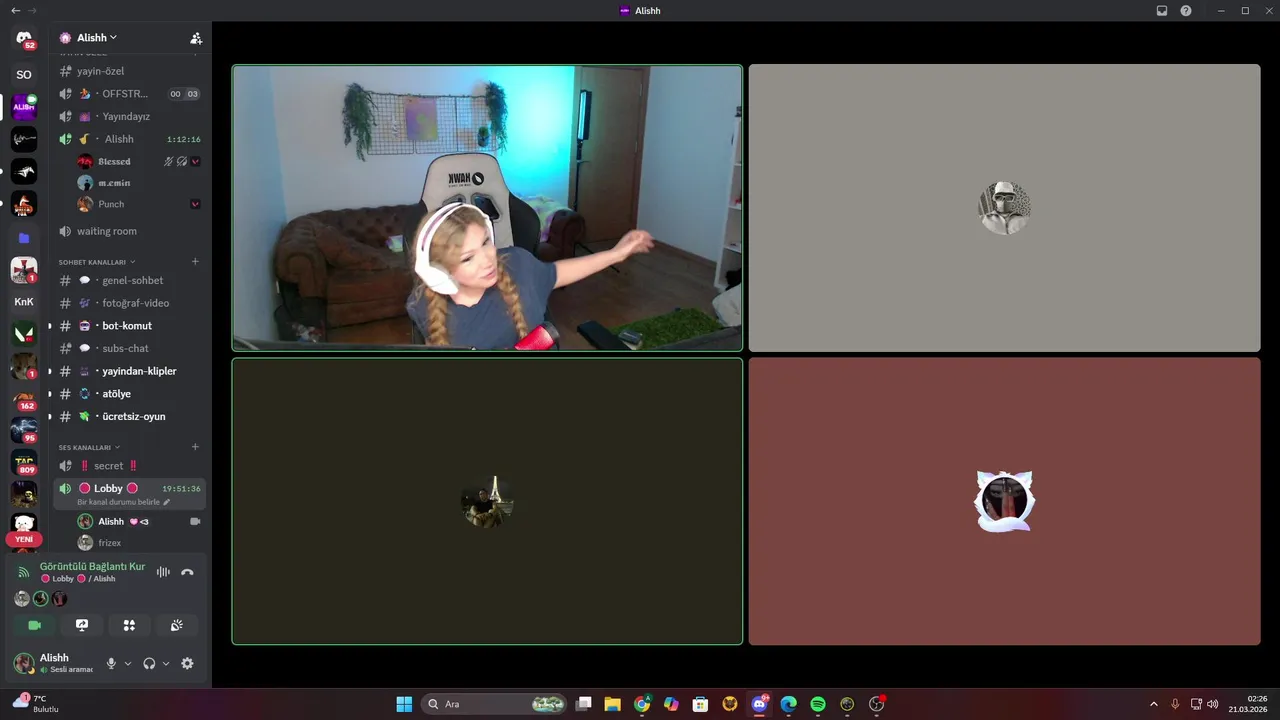Screen dimensions: 1280x720
Task: Open microphone input options chevron
Action: click(127, 663)
